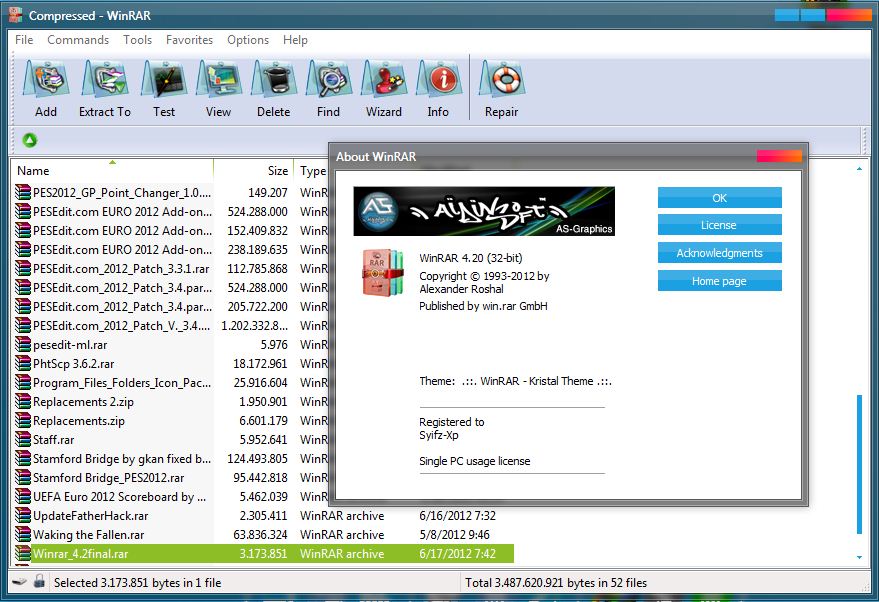Click the Extract To toolbar icon
The width and height of the screenshot is (879, 602).
[104, 79]
